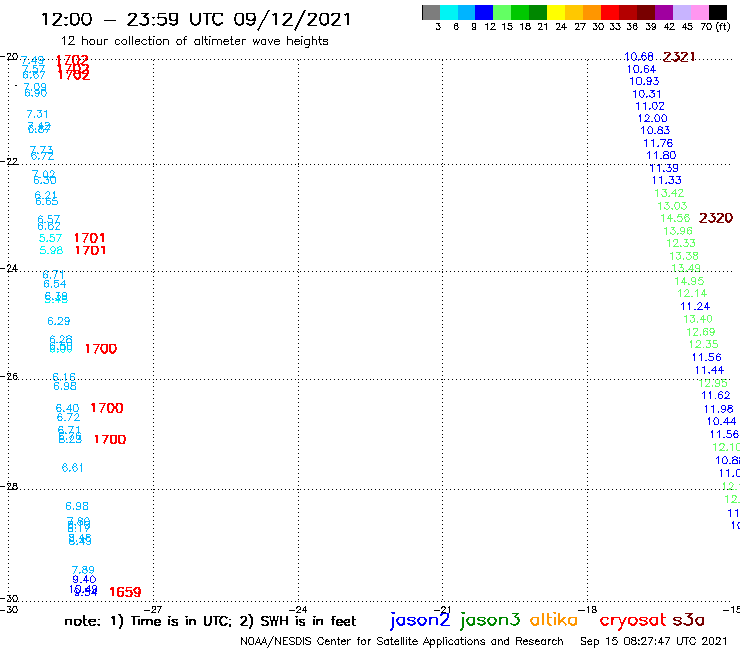The image size is (740, 650).
Task: Click the blue wave height value '9.40'
Action: coord(84,579)
